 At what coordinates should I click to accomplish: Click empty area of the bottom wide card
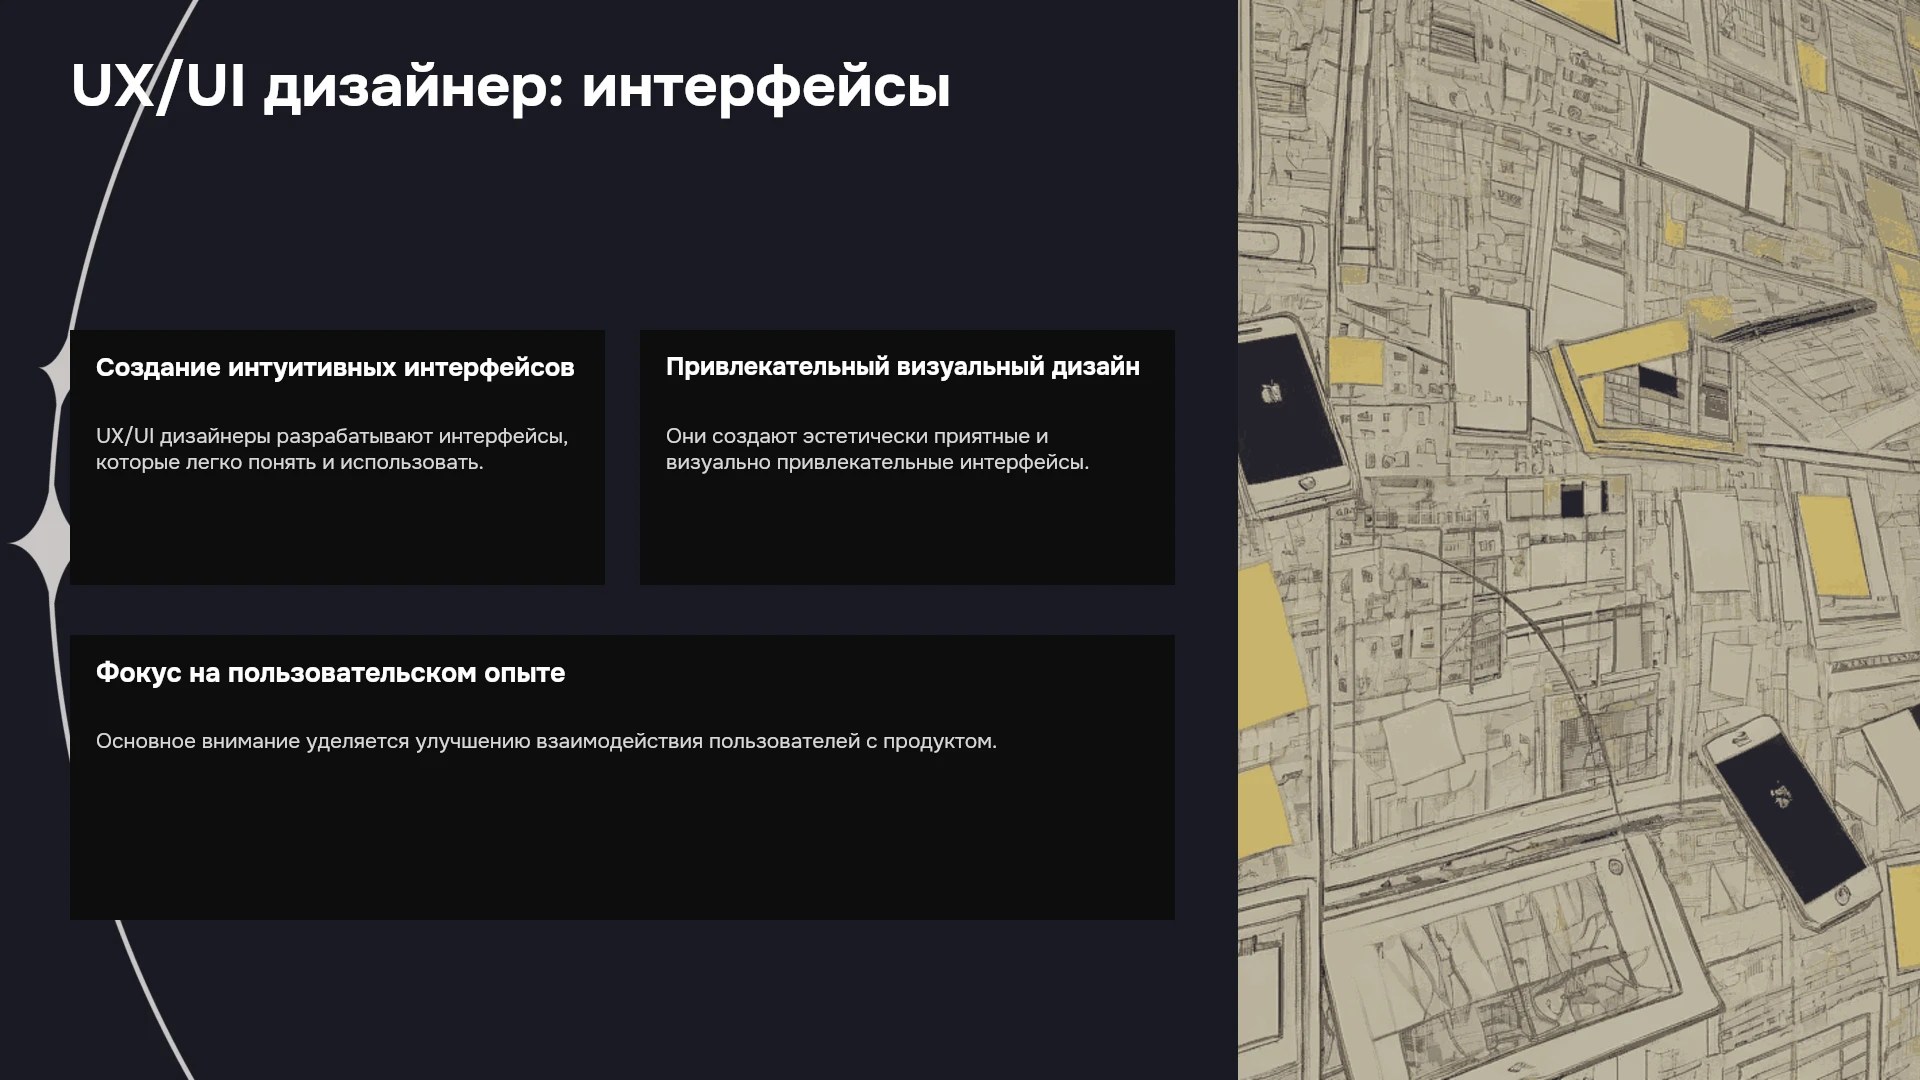(622, 840)
